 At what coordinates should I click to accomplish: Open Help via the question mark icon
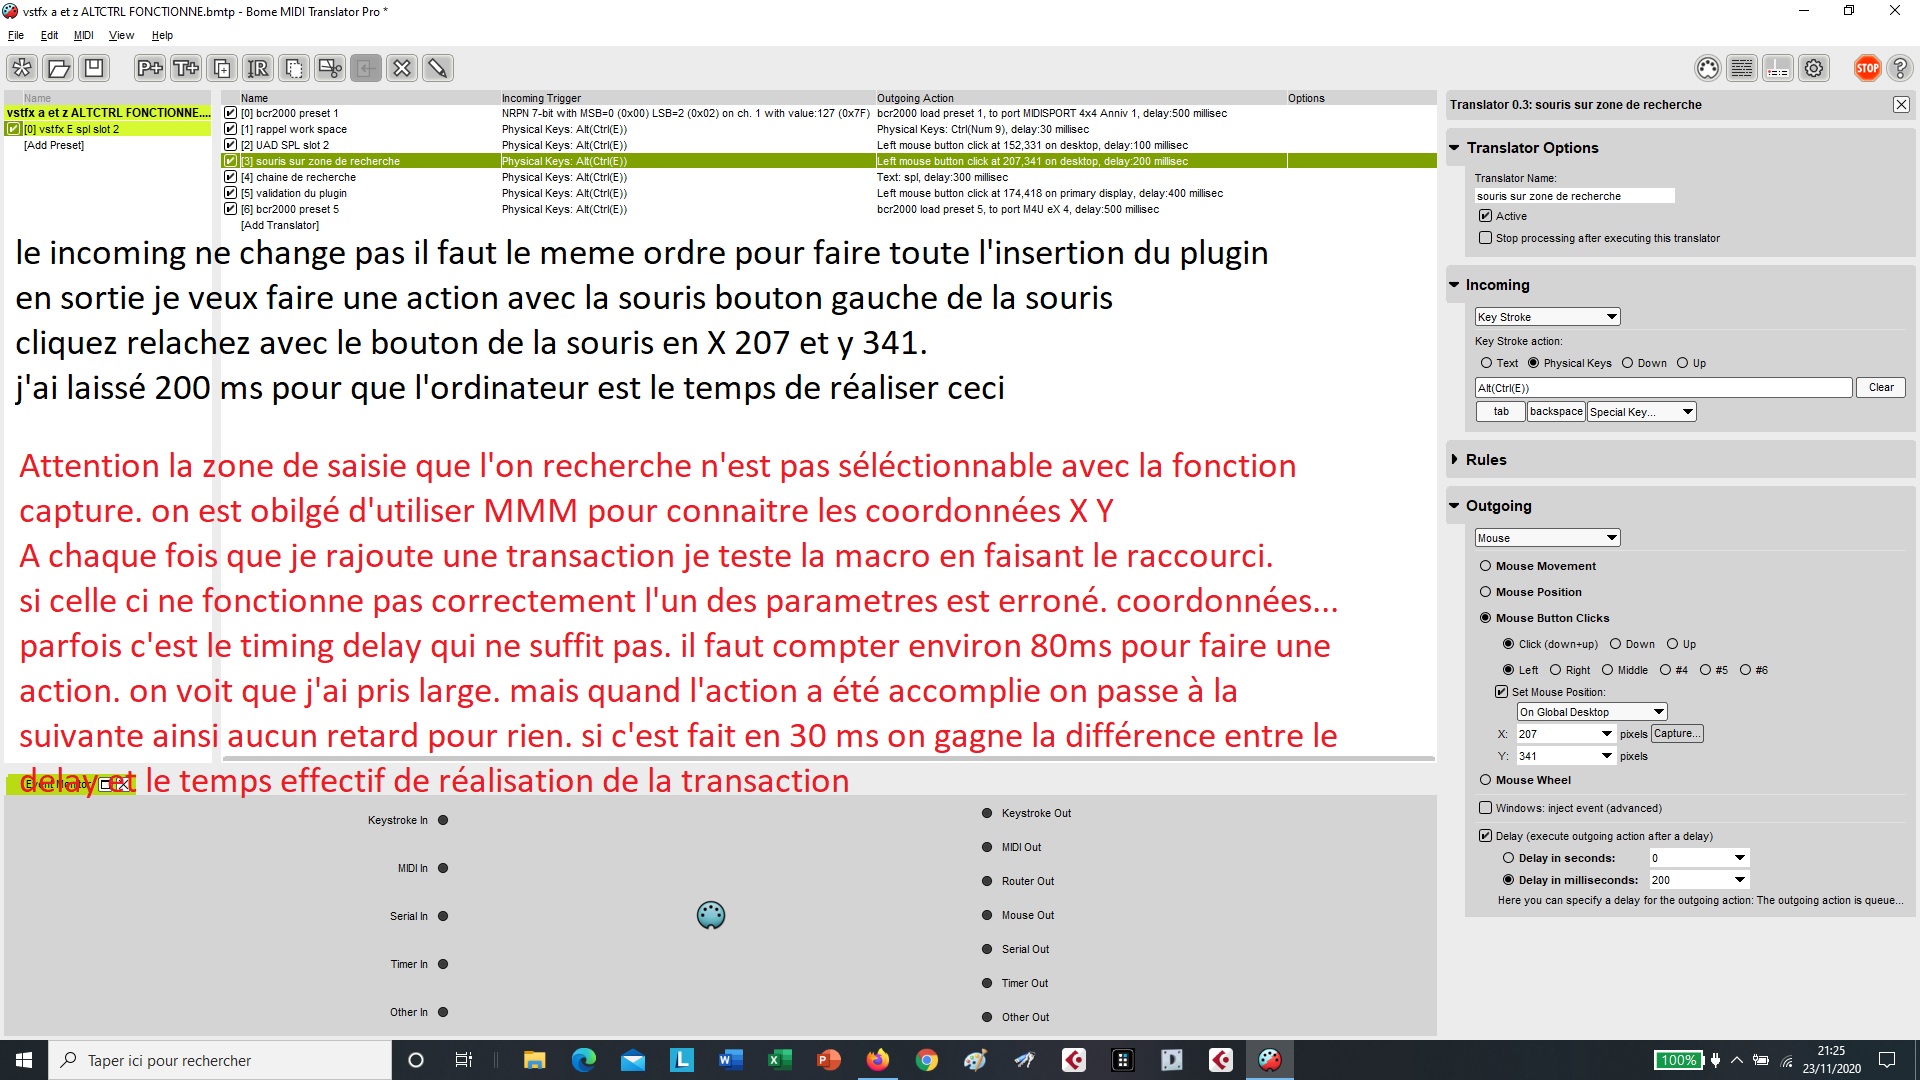(1902, 68)
